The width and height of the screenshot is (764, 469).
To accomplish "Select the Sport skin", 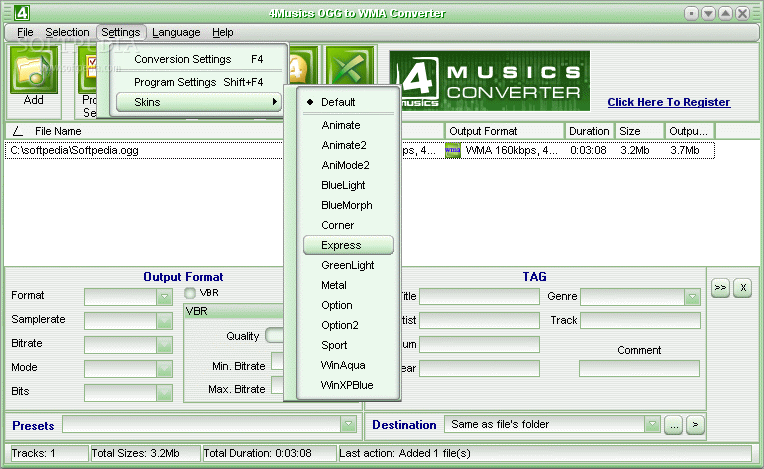I will tap(348, 345).
